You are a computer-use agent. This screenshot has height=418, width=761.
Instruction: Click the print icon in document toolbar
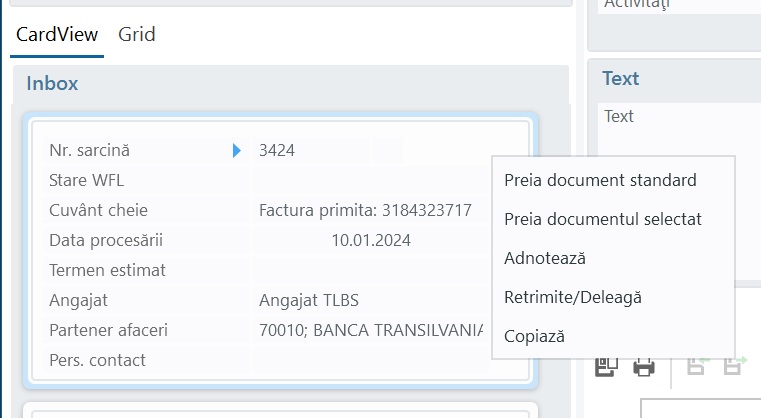click(644, 367)
